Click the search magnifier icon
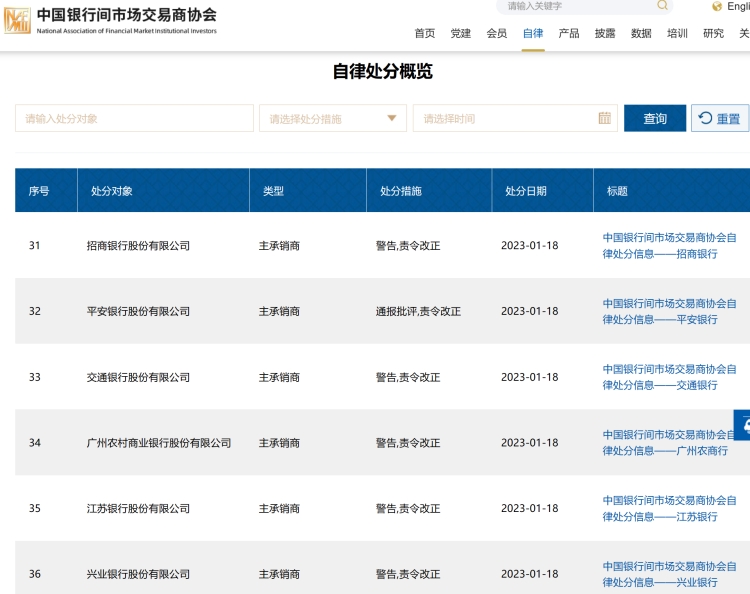Viewport: 750px width, 594px height. click(x=662, y=6)
